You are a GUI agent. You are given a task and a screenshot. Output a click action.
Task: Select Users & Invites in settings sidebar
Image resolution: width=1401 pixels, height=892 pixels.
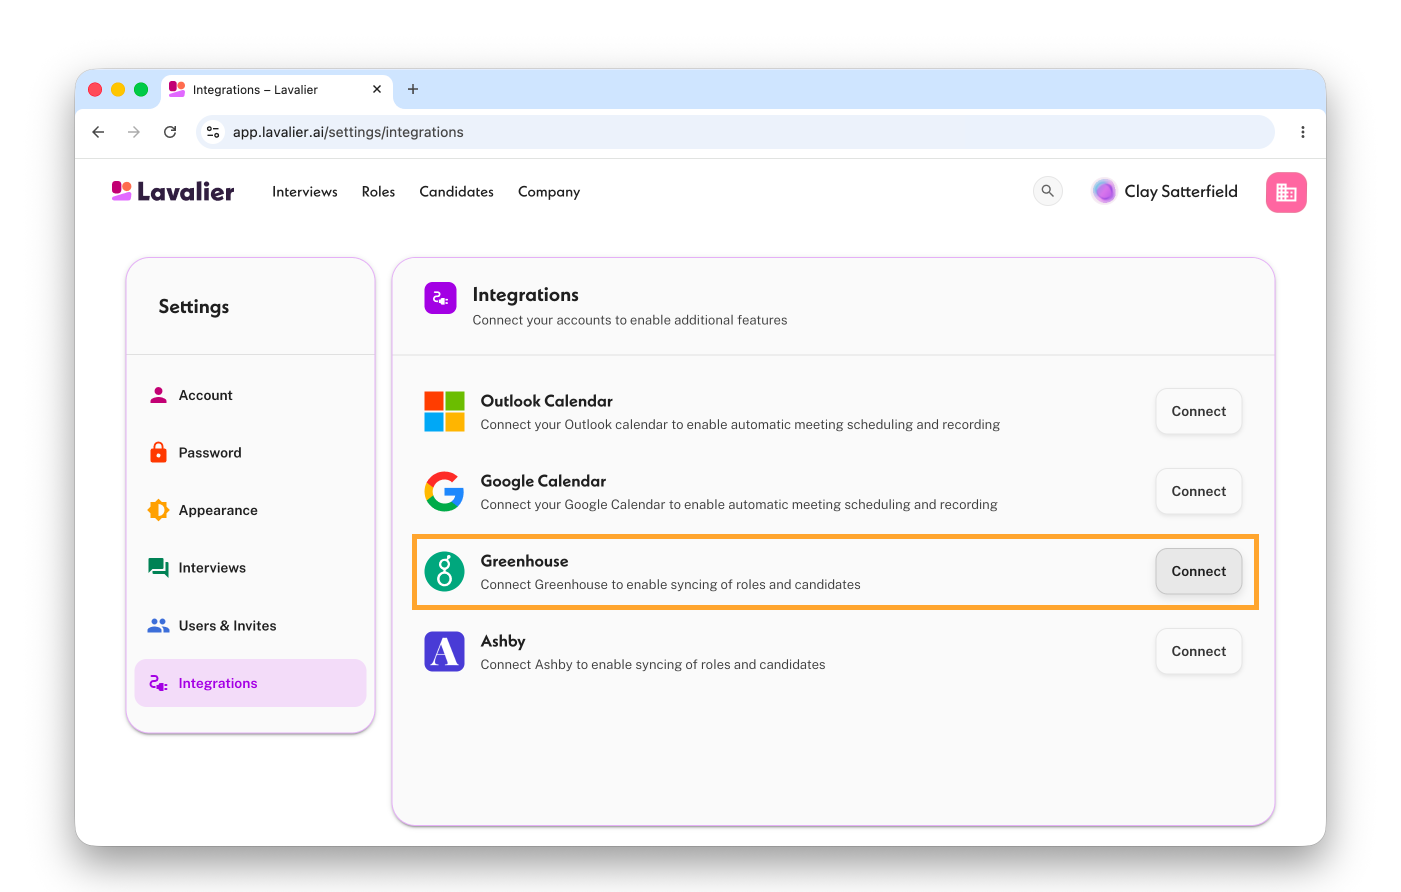tap(250, 626)
